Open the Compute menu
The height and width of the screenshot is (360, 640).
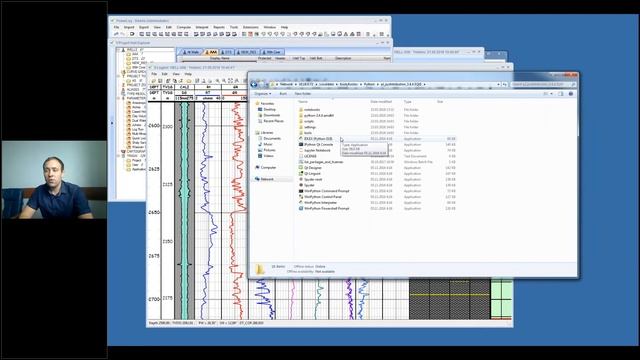coord(184,27)
